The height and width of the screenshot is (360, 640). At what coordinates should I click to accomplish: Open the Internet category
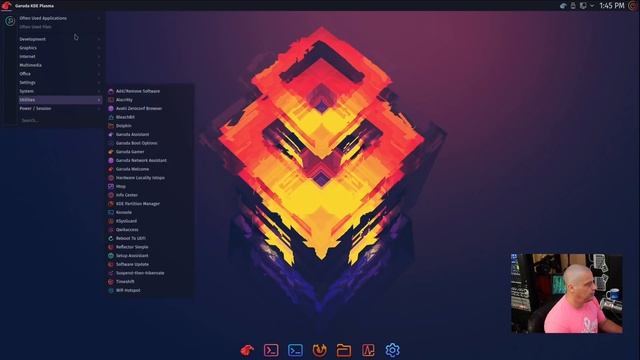click(60, 56)
